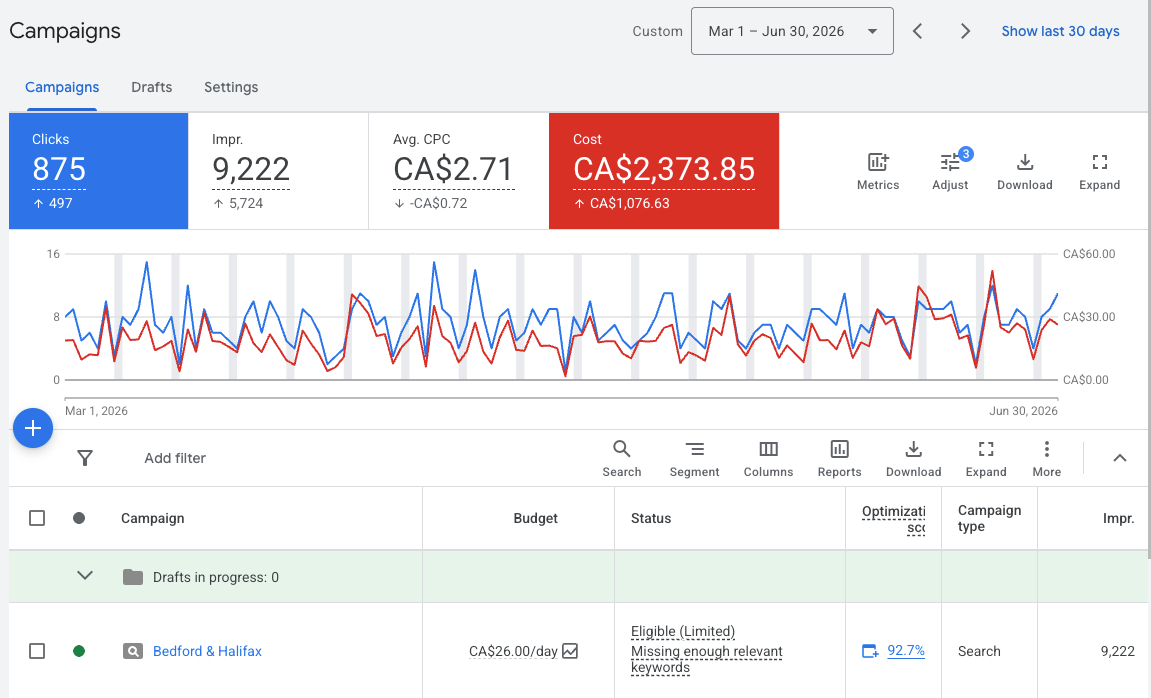Expand the Drafts in progress row
This screenshot has height=698, width=1151.
tap(85, 576)
